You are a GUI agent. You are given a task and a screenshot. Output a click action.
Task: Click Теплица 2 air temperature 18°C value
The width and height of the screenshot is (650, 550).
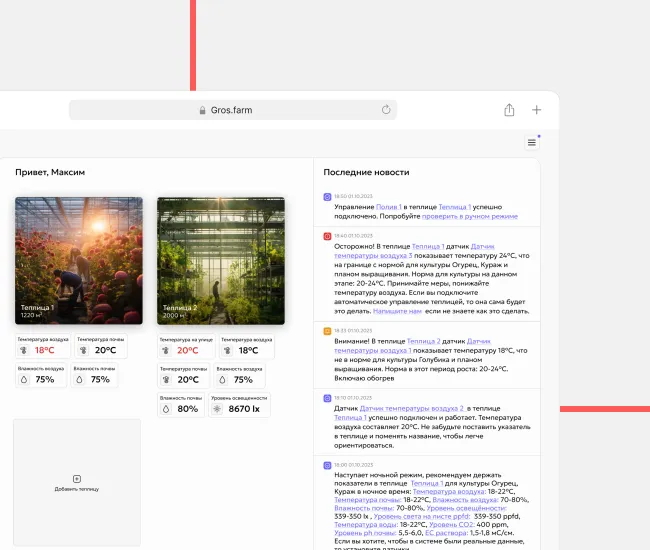(x=248, y=351)
